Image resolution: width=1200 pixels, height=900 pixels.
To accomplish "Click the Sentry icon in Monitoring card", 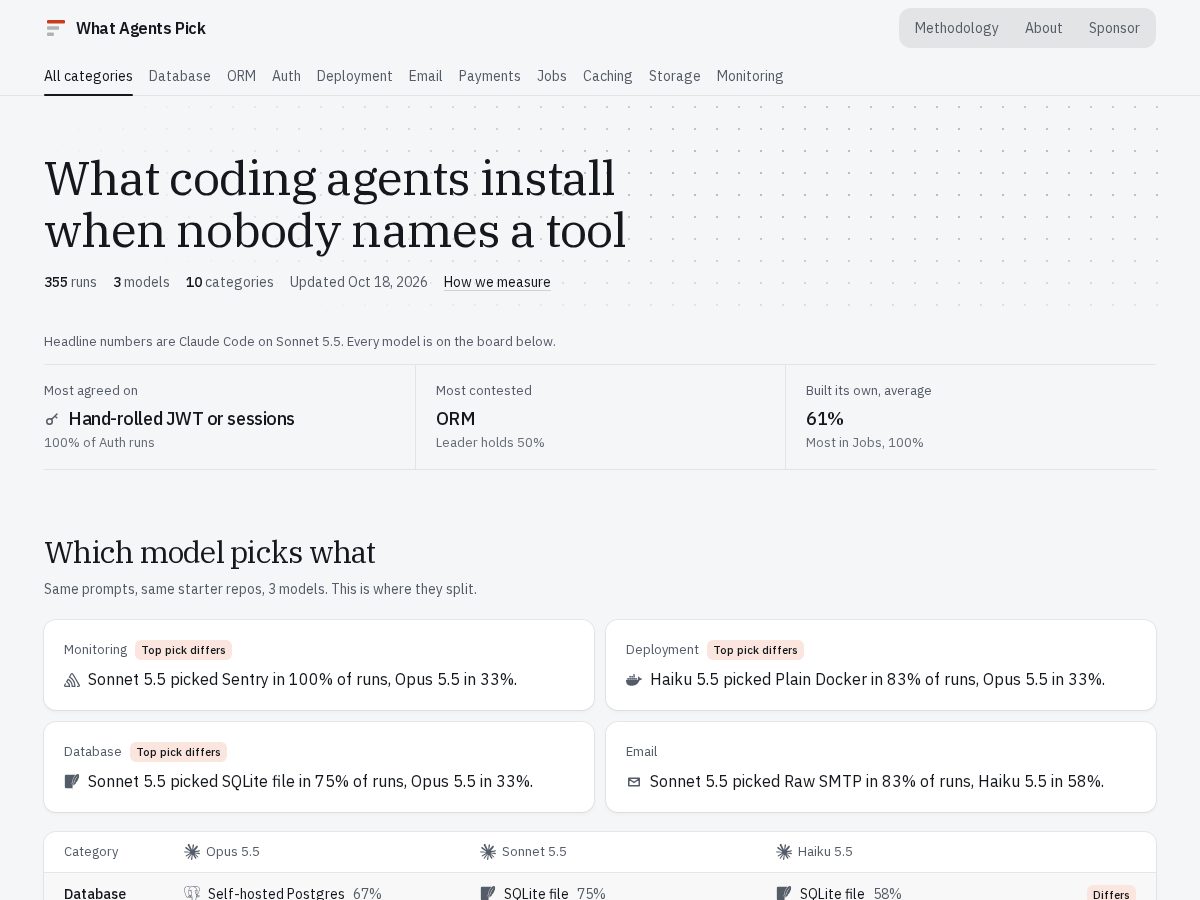I will pyautogui.click(x=72, y=680).
